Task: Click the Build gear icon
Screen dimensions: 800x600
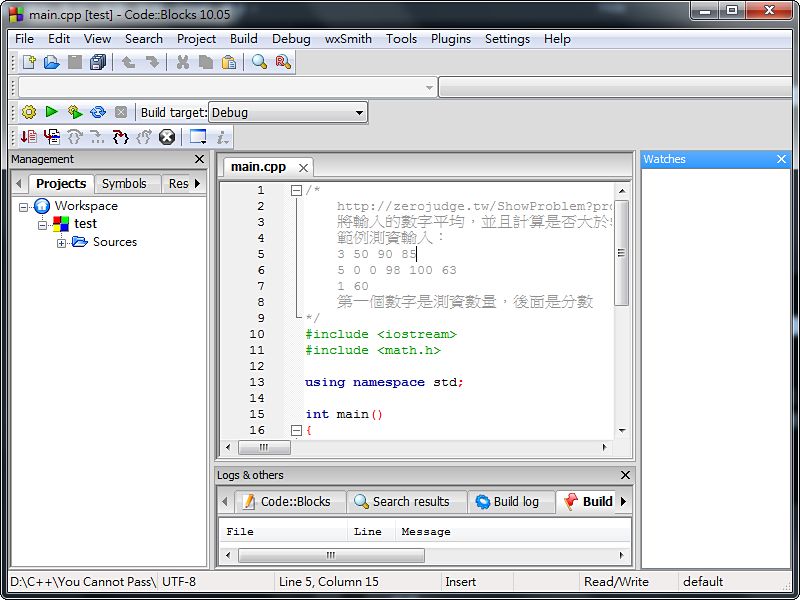Action: 29,112
